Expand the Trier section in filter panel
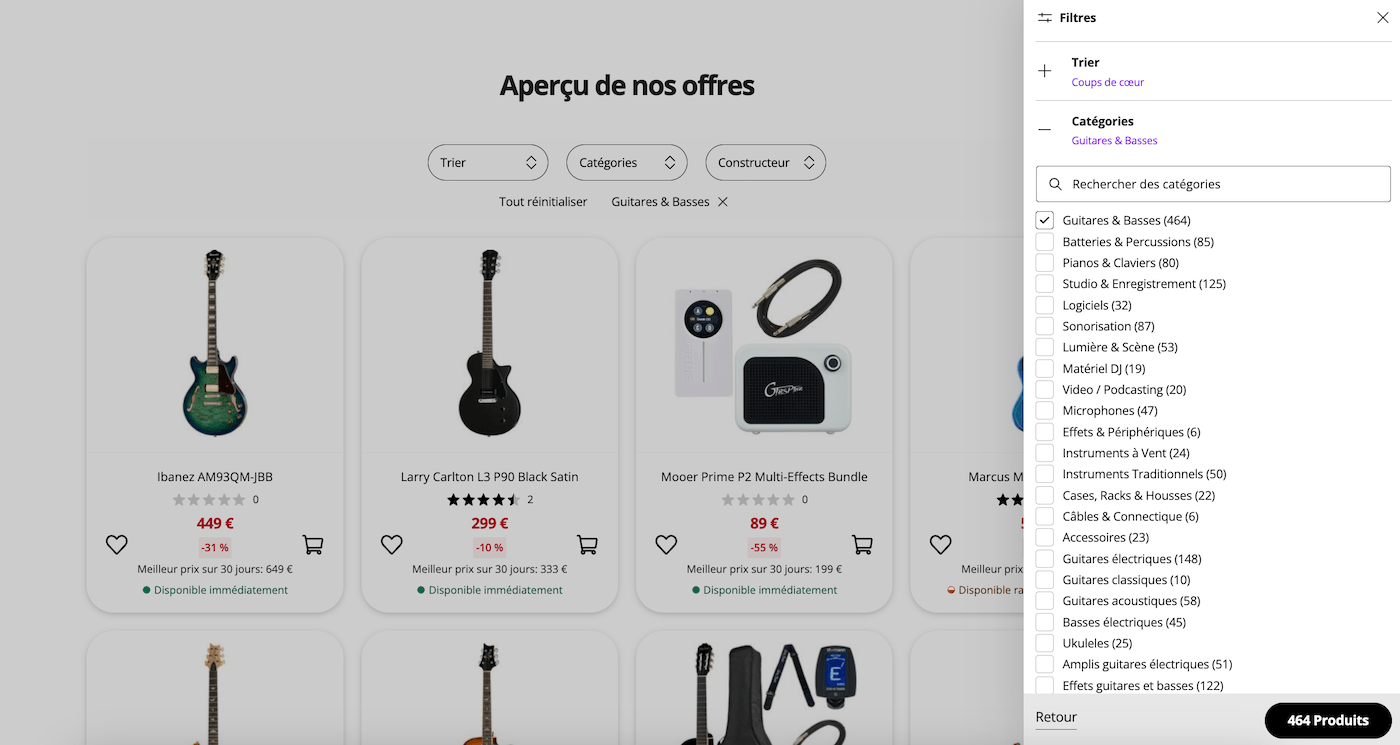This screenshot has width=1400, height=745. [1045, 71]
